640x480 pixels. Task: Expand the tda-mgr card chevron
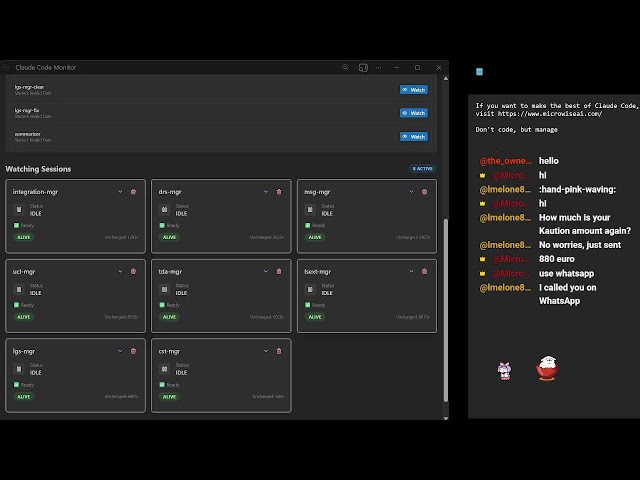266,271
